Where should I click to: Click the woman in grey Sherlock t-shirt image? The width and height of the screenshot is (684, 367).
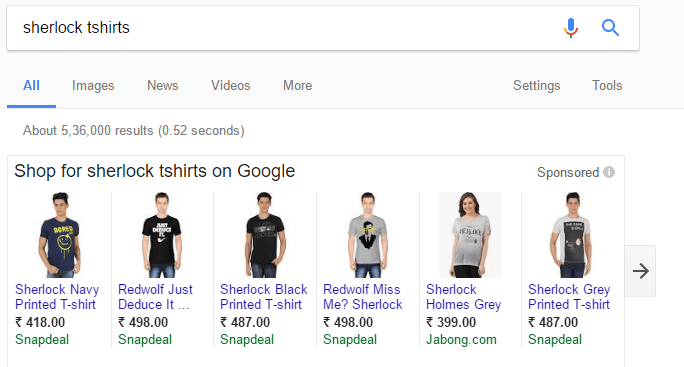[470, 235]
